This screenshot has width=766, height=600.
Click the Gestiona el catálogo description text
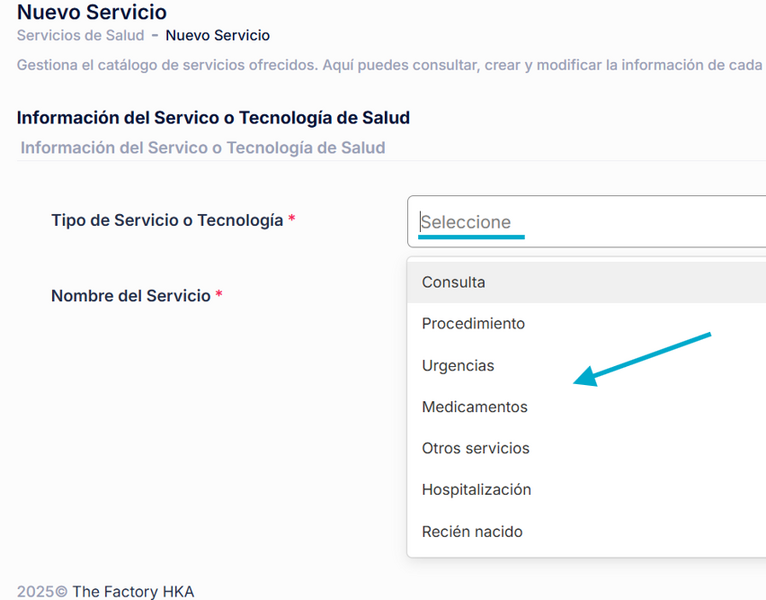pyautogui.click(x=390, y=65)
